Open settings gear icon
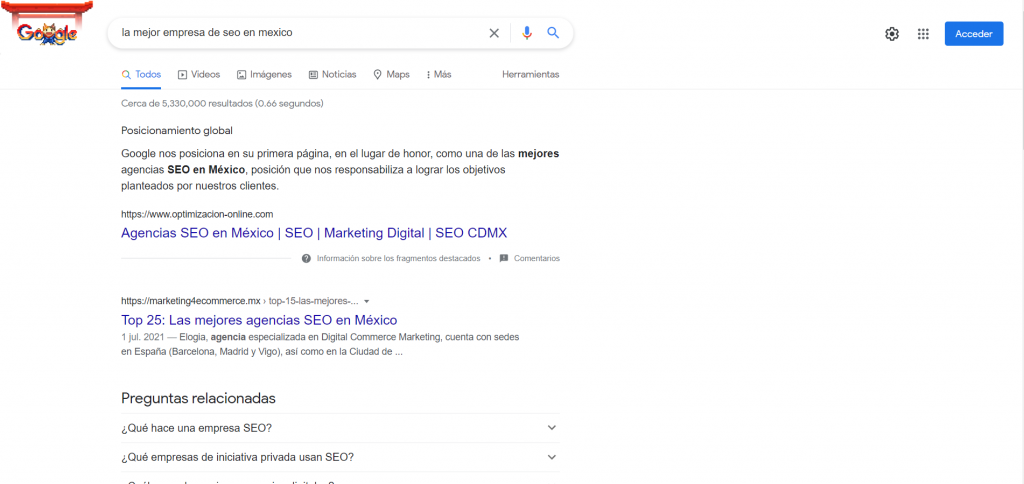Screen dimensions: 1024x484 (x=891, y=34)
